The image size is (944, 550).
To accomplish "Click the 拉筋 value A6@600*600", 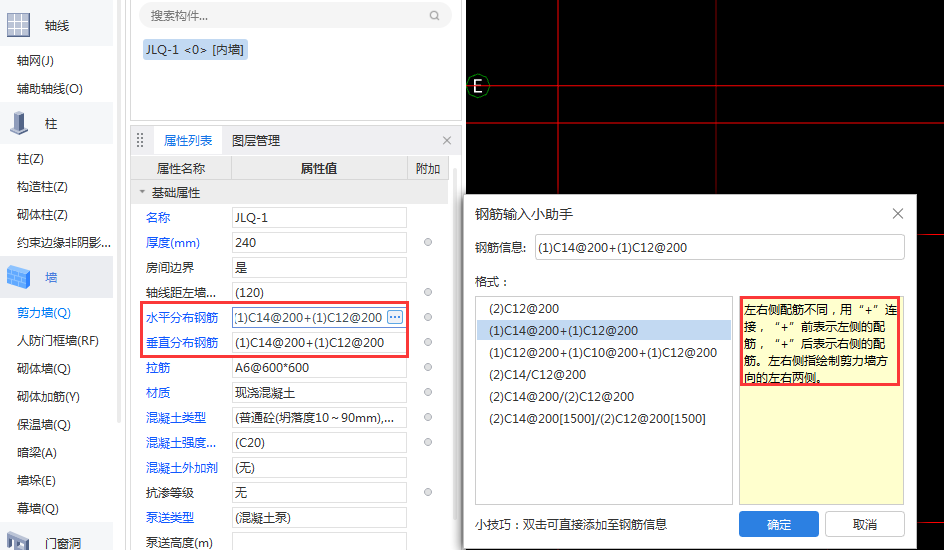I will pos(319,367).
